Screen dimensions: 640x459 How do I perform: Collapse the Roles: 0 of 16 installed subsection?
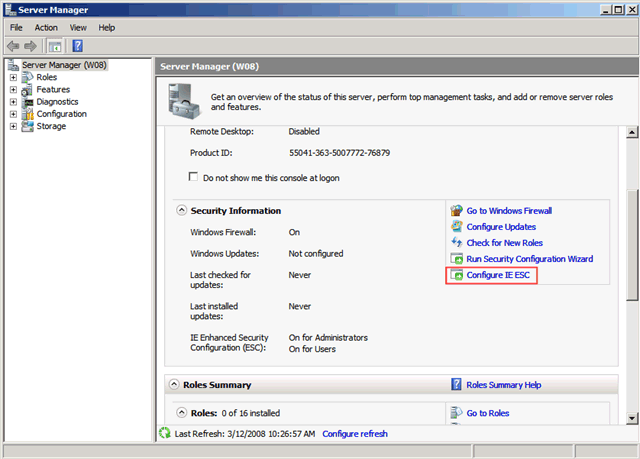(181, 412)
